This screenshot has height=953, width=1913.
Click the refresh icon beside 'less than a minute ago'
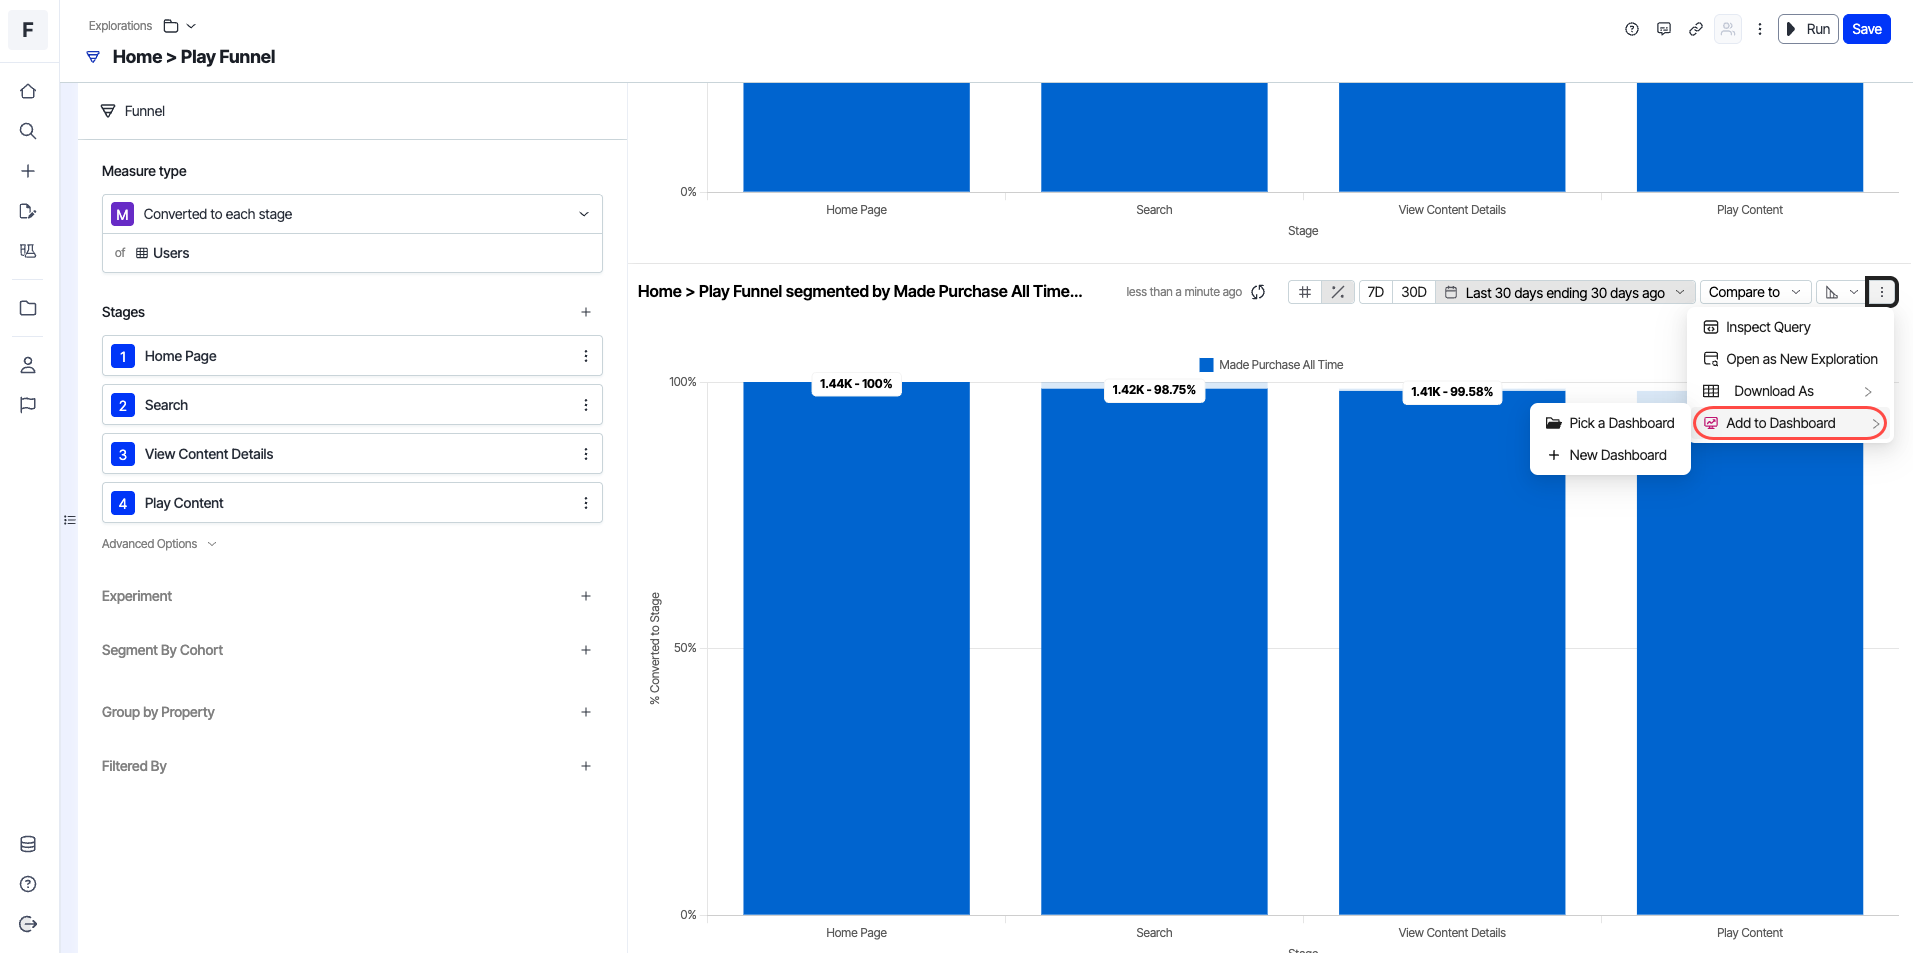pos(1258,292)
